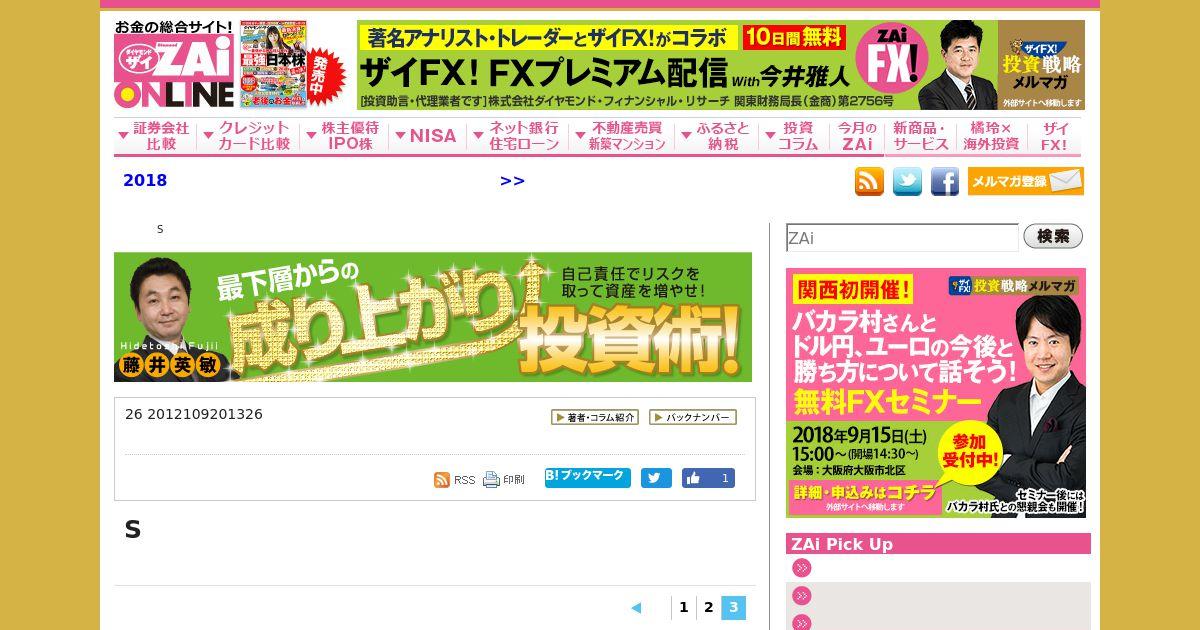Expand the 不動産売買 新築マンション menu
This screenshot has height=630, width=1200.
click(x=620, y=136)
